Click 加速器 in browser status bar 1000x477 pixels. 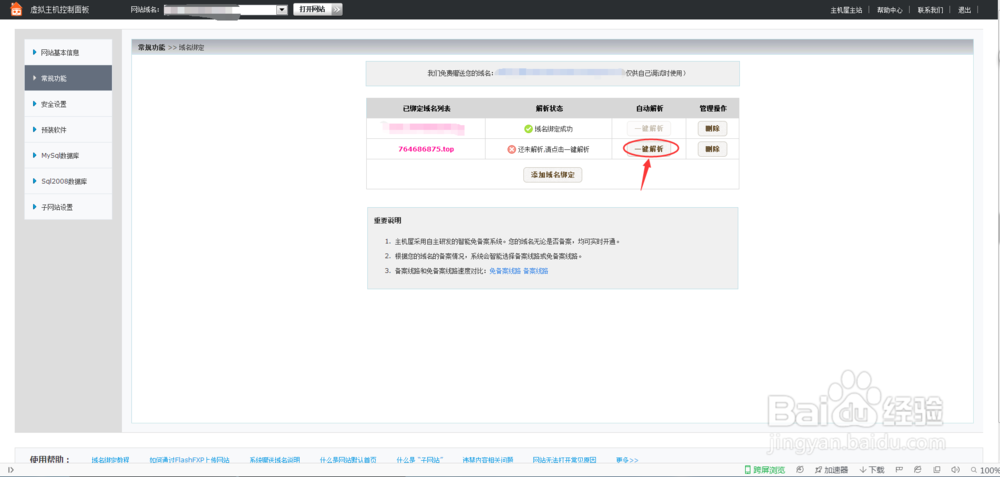[830, 470]
